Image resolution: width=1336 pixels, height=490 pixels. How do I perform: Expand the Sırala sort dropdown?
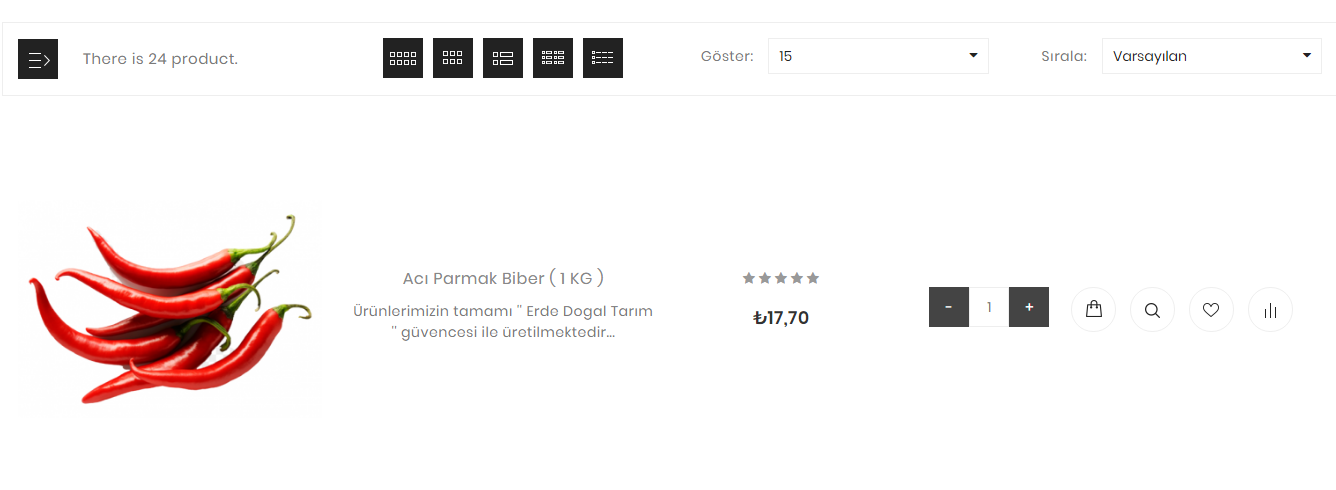click(1212, 56)
